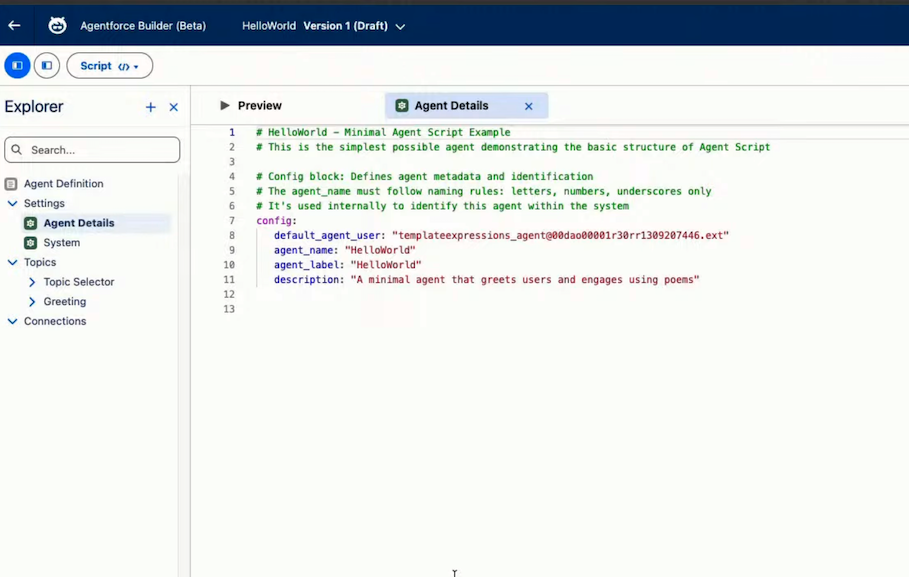The height and width of the screenshot is (577, 909).
Task: Open System settings item
Action: (x=61, y=243)
